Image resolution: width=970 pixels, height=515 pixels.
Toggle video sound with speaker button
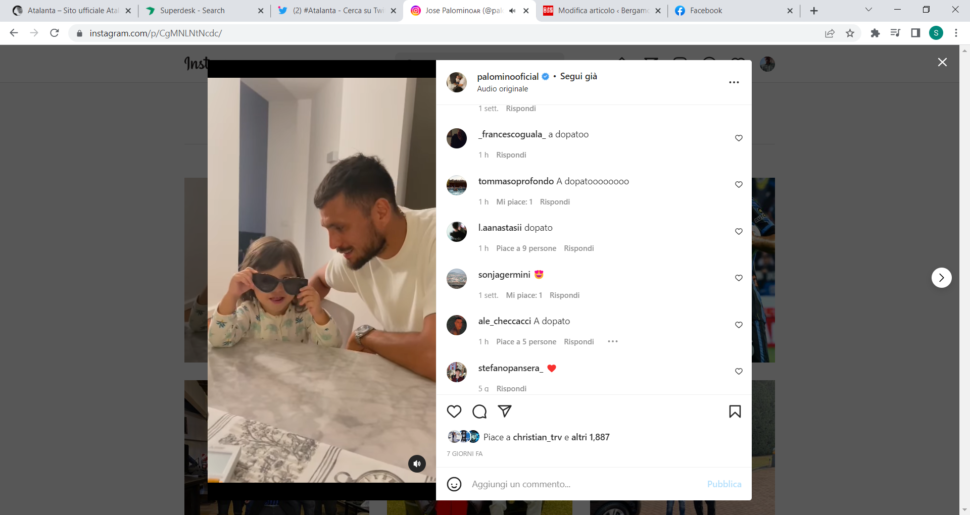click(x=417, y=464)
